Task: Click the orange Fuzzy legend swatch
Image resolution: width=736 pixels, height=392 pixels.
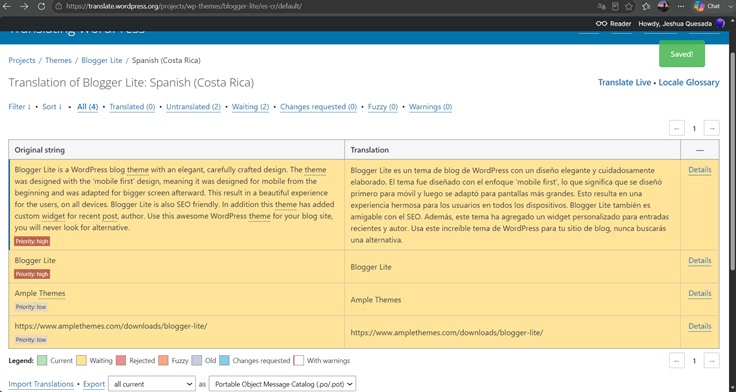Action: pyautogui.click(x=163, y=361)
